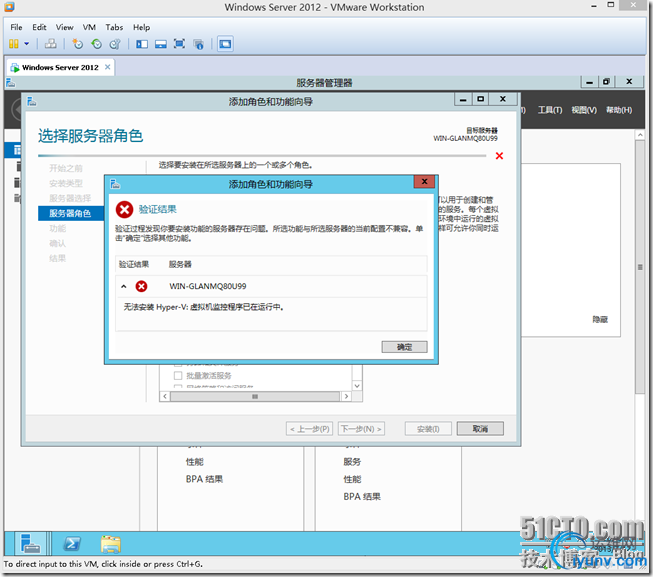Image resolution: width=653 pixels, height=577 pixels.
Task: Take a snapshot of this virtual machine
Action: pyautogui.click(x=77, y=44)
